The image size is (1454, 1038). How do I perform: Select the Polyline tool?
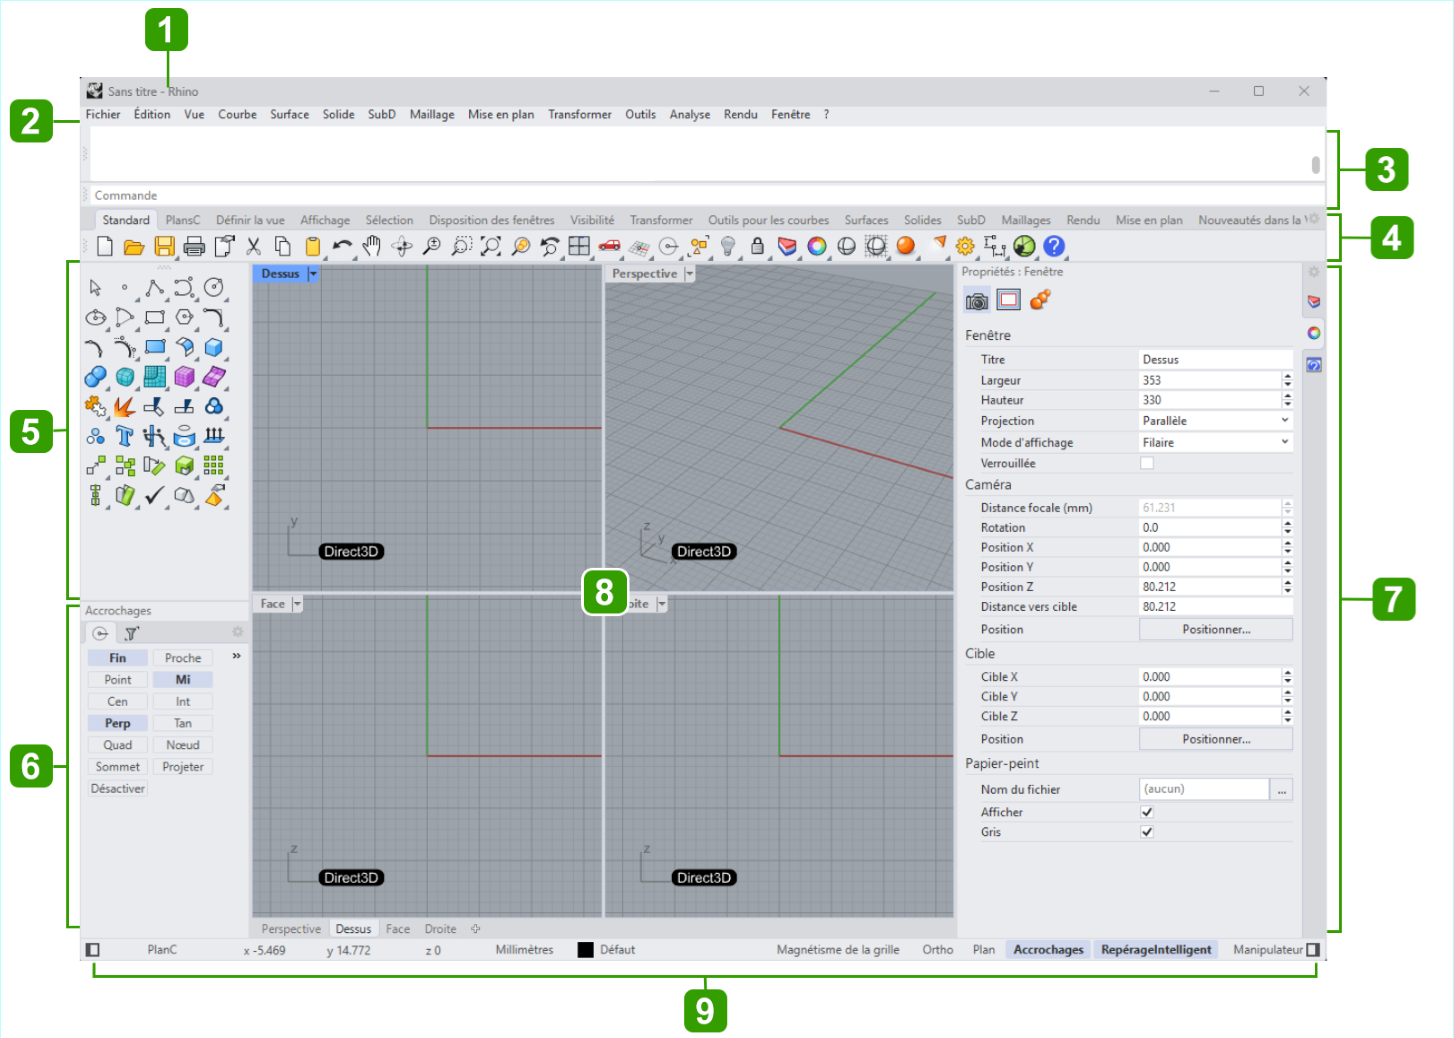coord(154,288)
